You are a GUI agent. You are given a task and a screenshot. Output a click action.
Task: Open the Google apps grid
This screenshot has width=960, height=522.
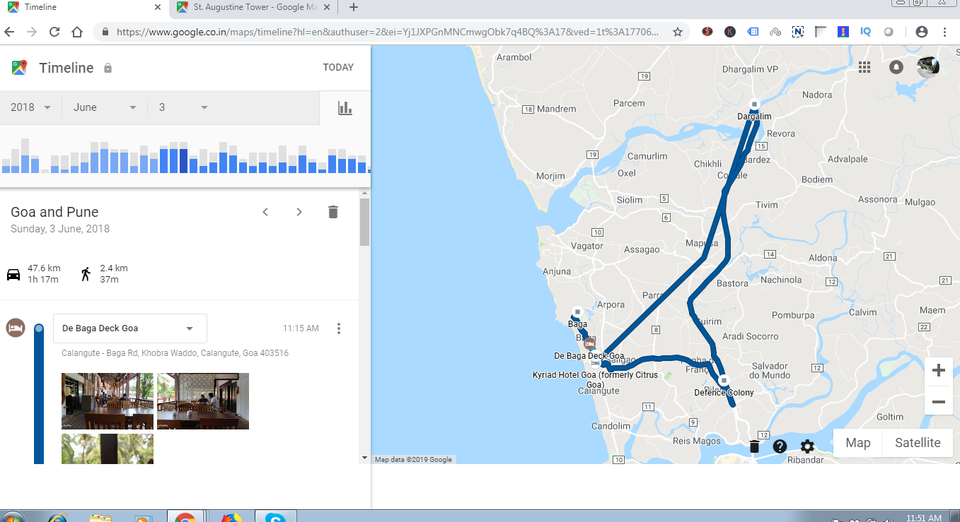click(x=864, y=67)
